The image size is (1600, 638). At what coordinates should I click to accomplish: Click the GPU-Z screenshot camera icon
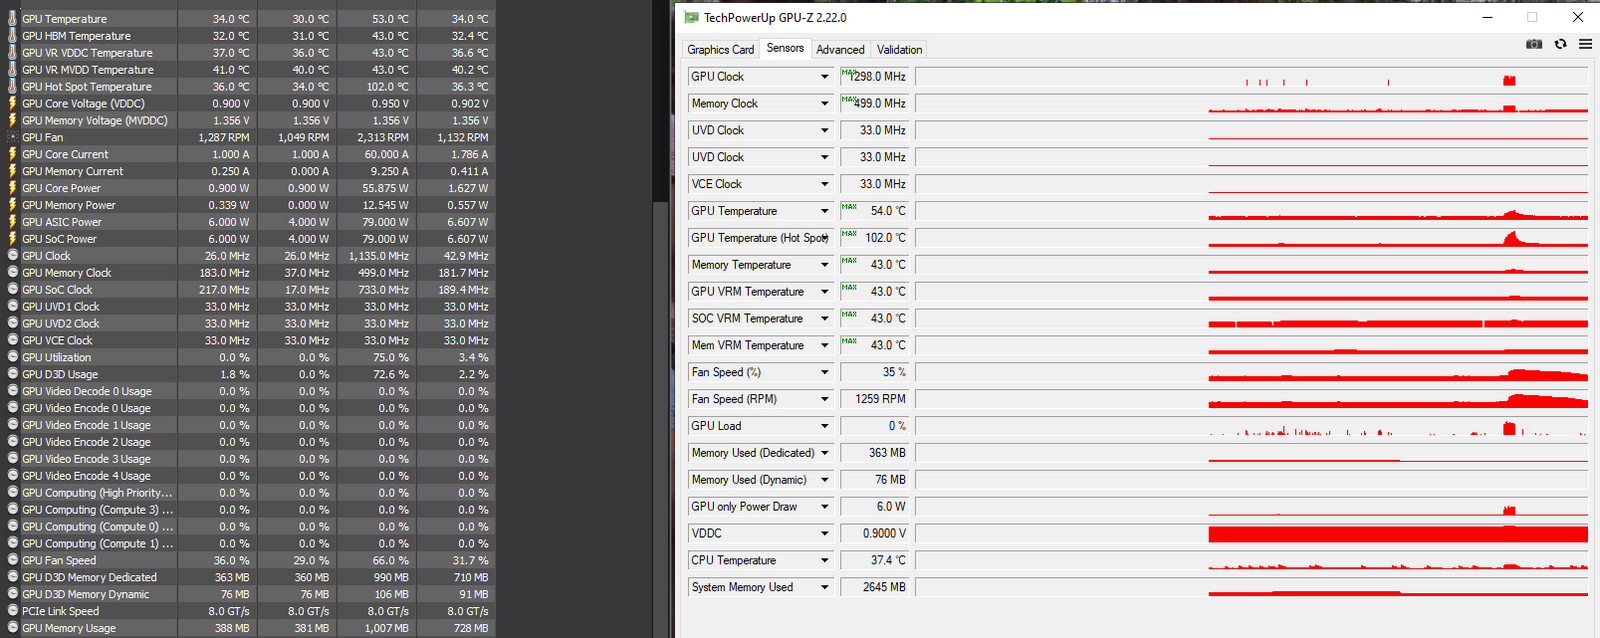pos(1534,44)
